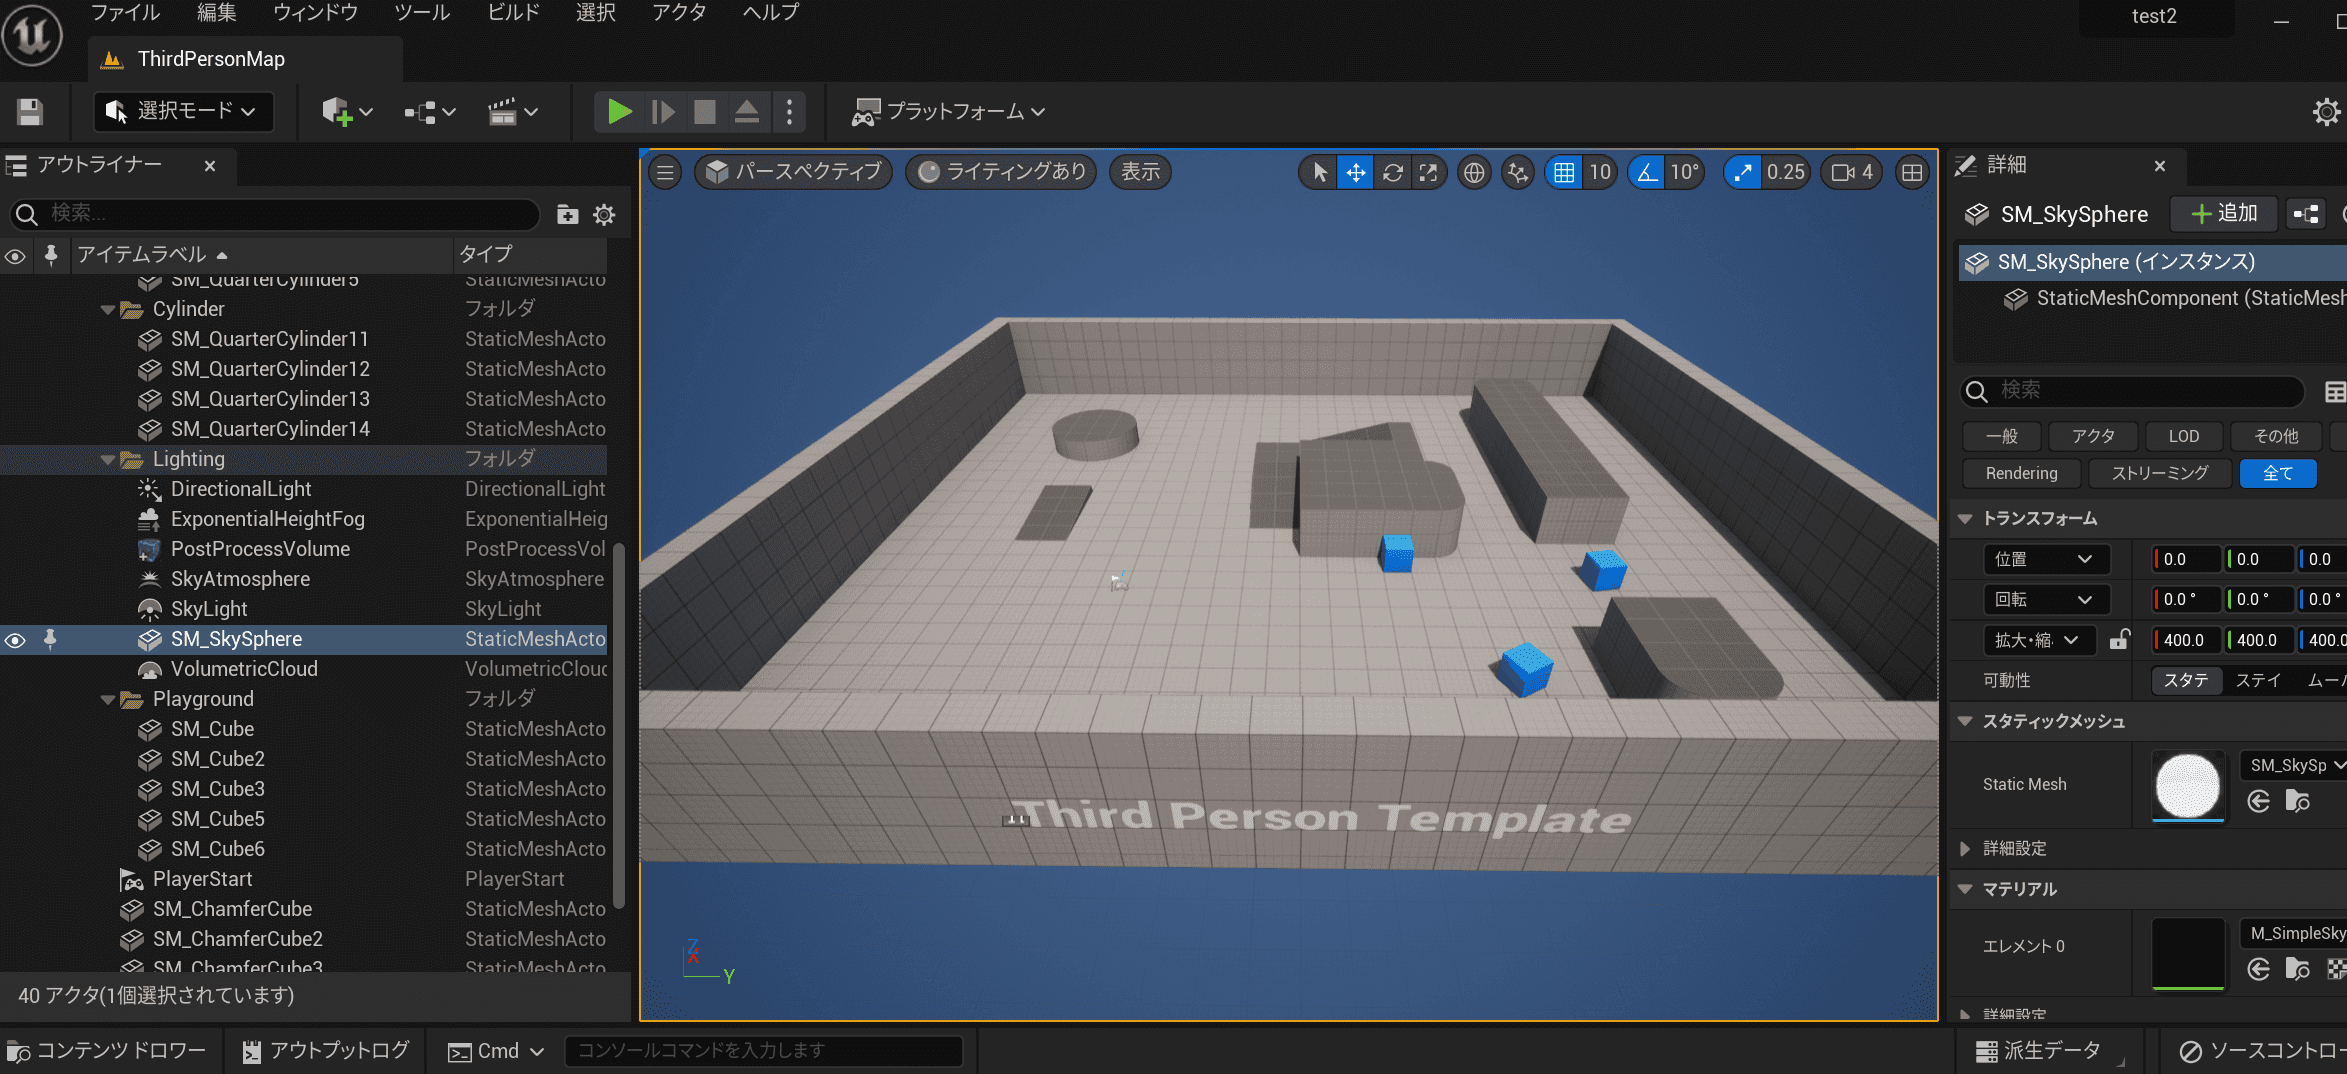Hide SM_SkySphere using eye icon

pos(15,640)
